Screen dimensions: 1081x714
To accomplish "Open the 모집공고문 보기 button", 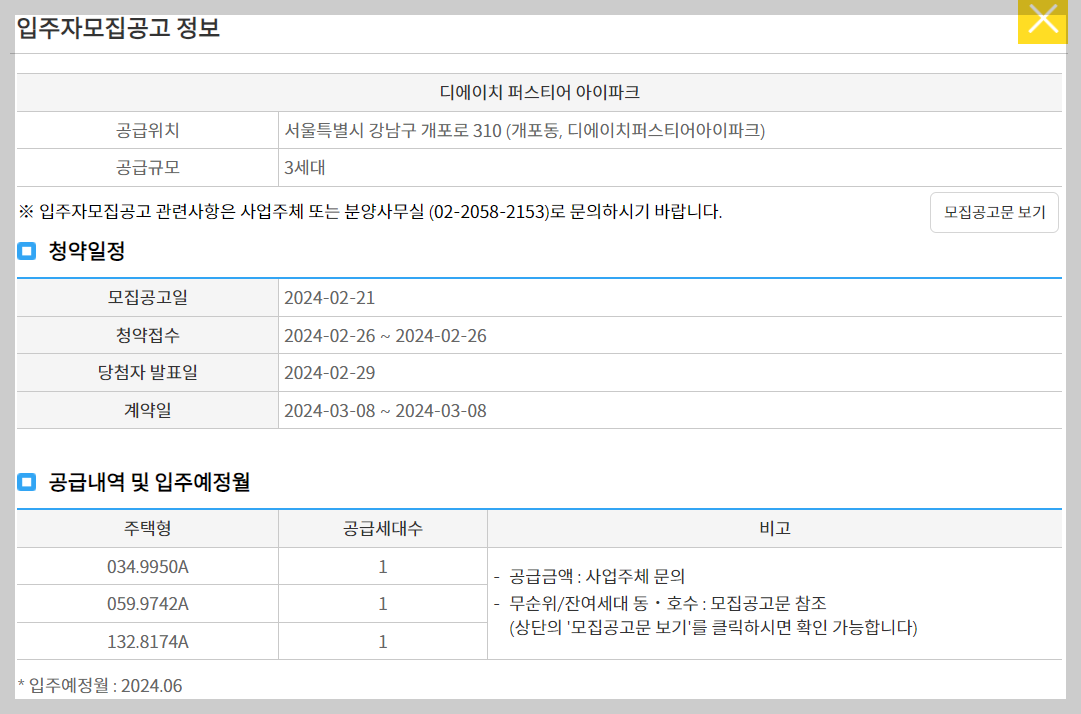I will [994, 212].
